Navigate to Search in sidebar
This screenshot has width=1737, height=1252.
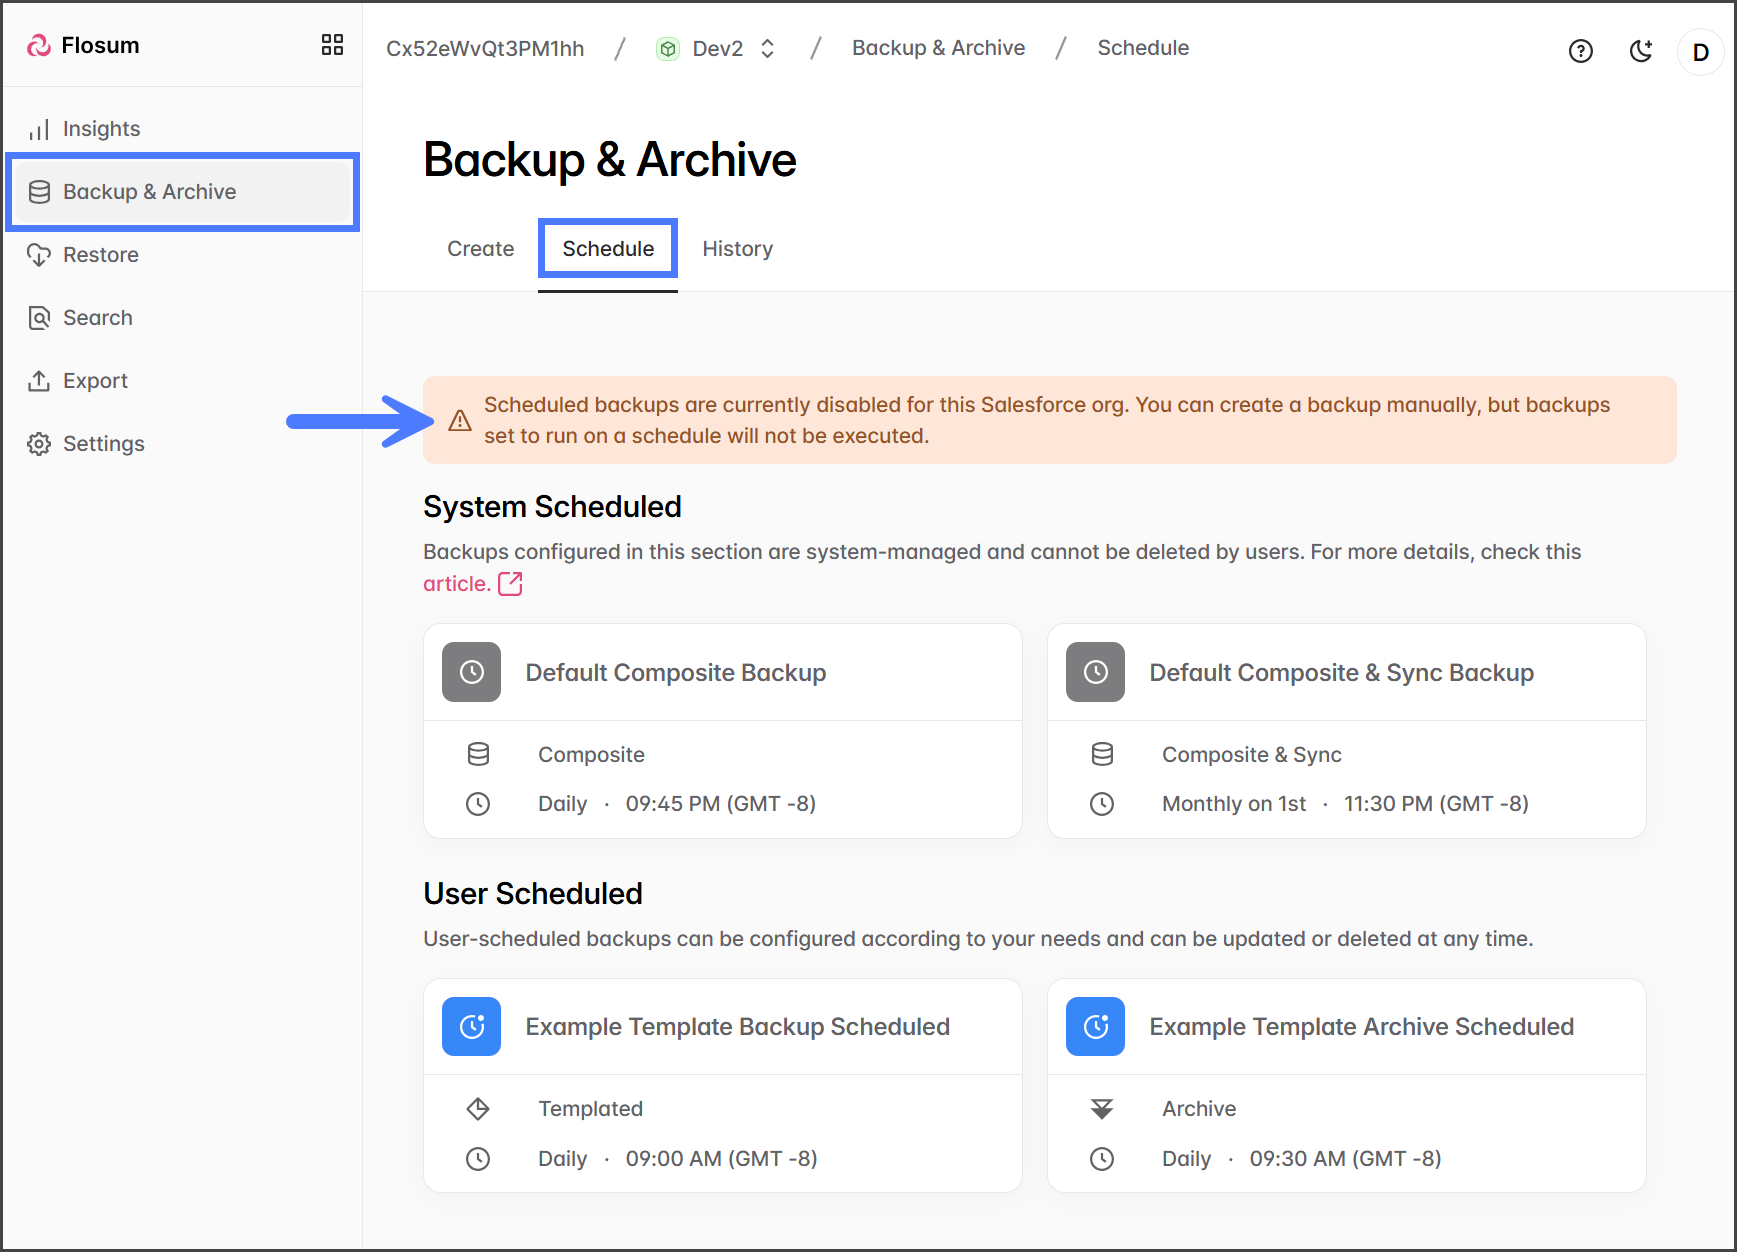(97, 318)
